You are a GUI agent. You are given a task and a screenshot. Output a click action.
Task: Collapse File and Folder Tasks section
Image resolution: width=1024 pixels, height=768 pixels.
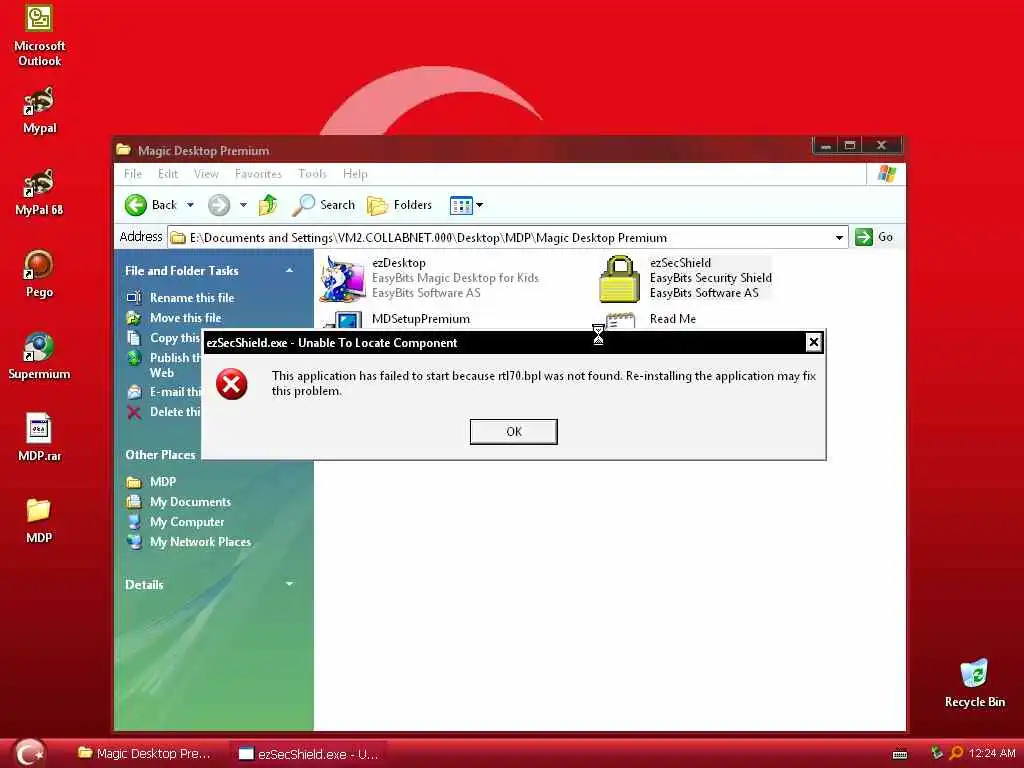289,270
